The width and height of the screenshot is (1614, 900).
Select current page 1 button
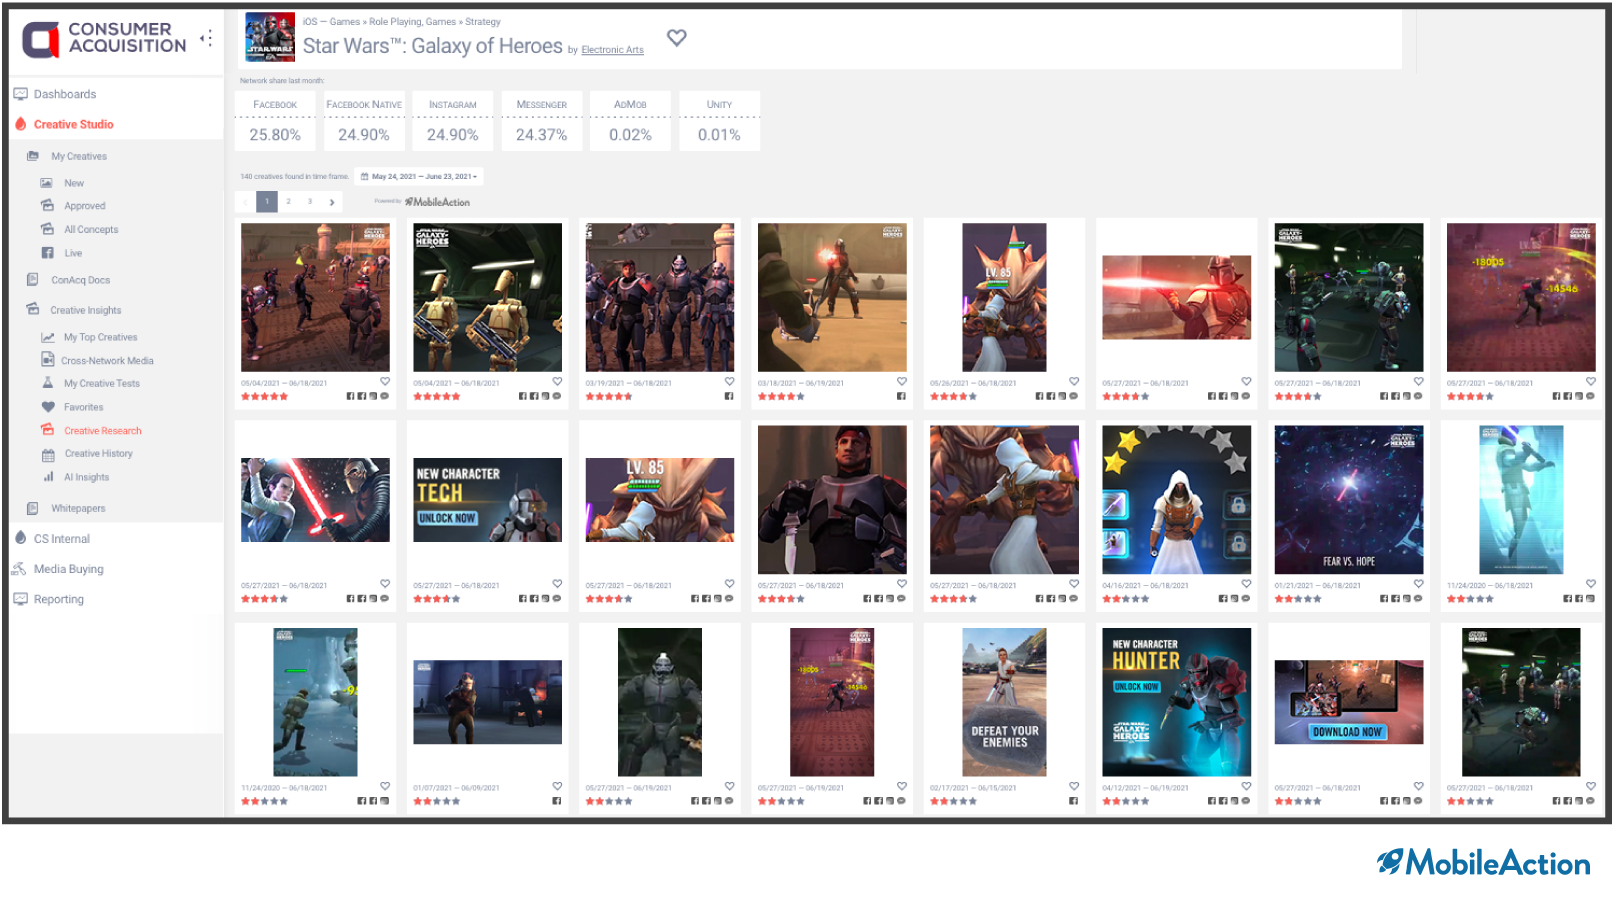[x=267, y=201]
